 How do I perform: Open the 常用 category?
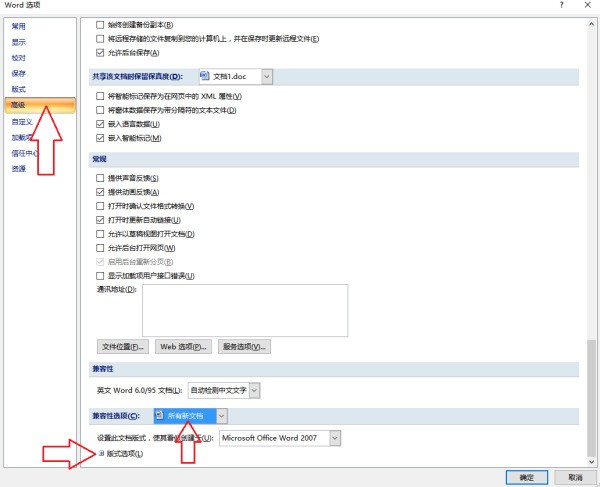(x=18, y=26)
